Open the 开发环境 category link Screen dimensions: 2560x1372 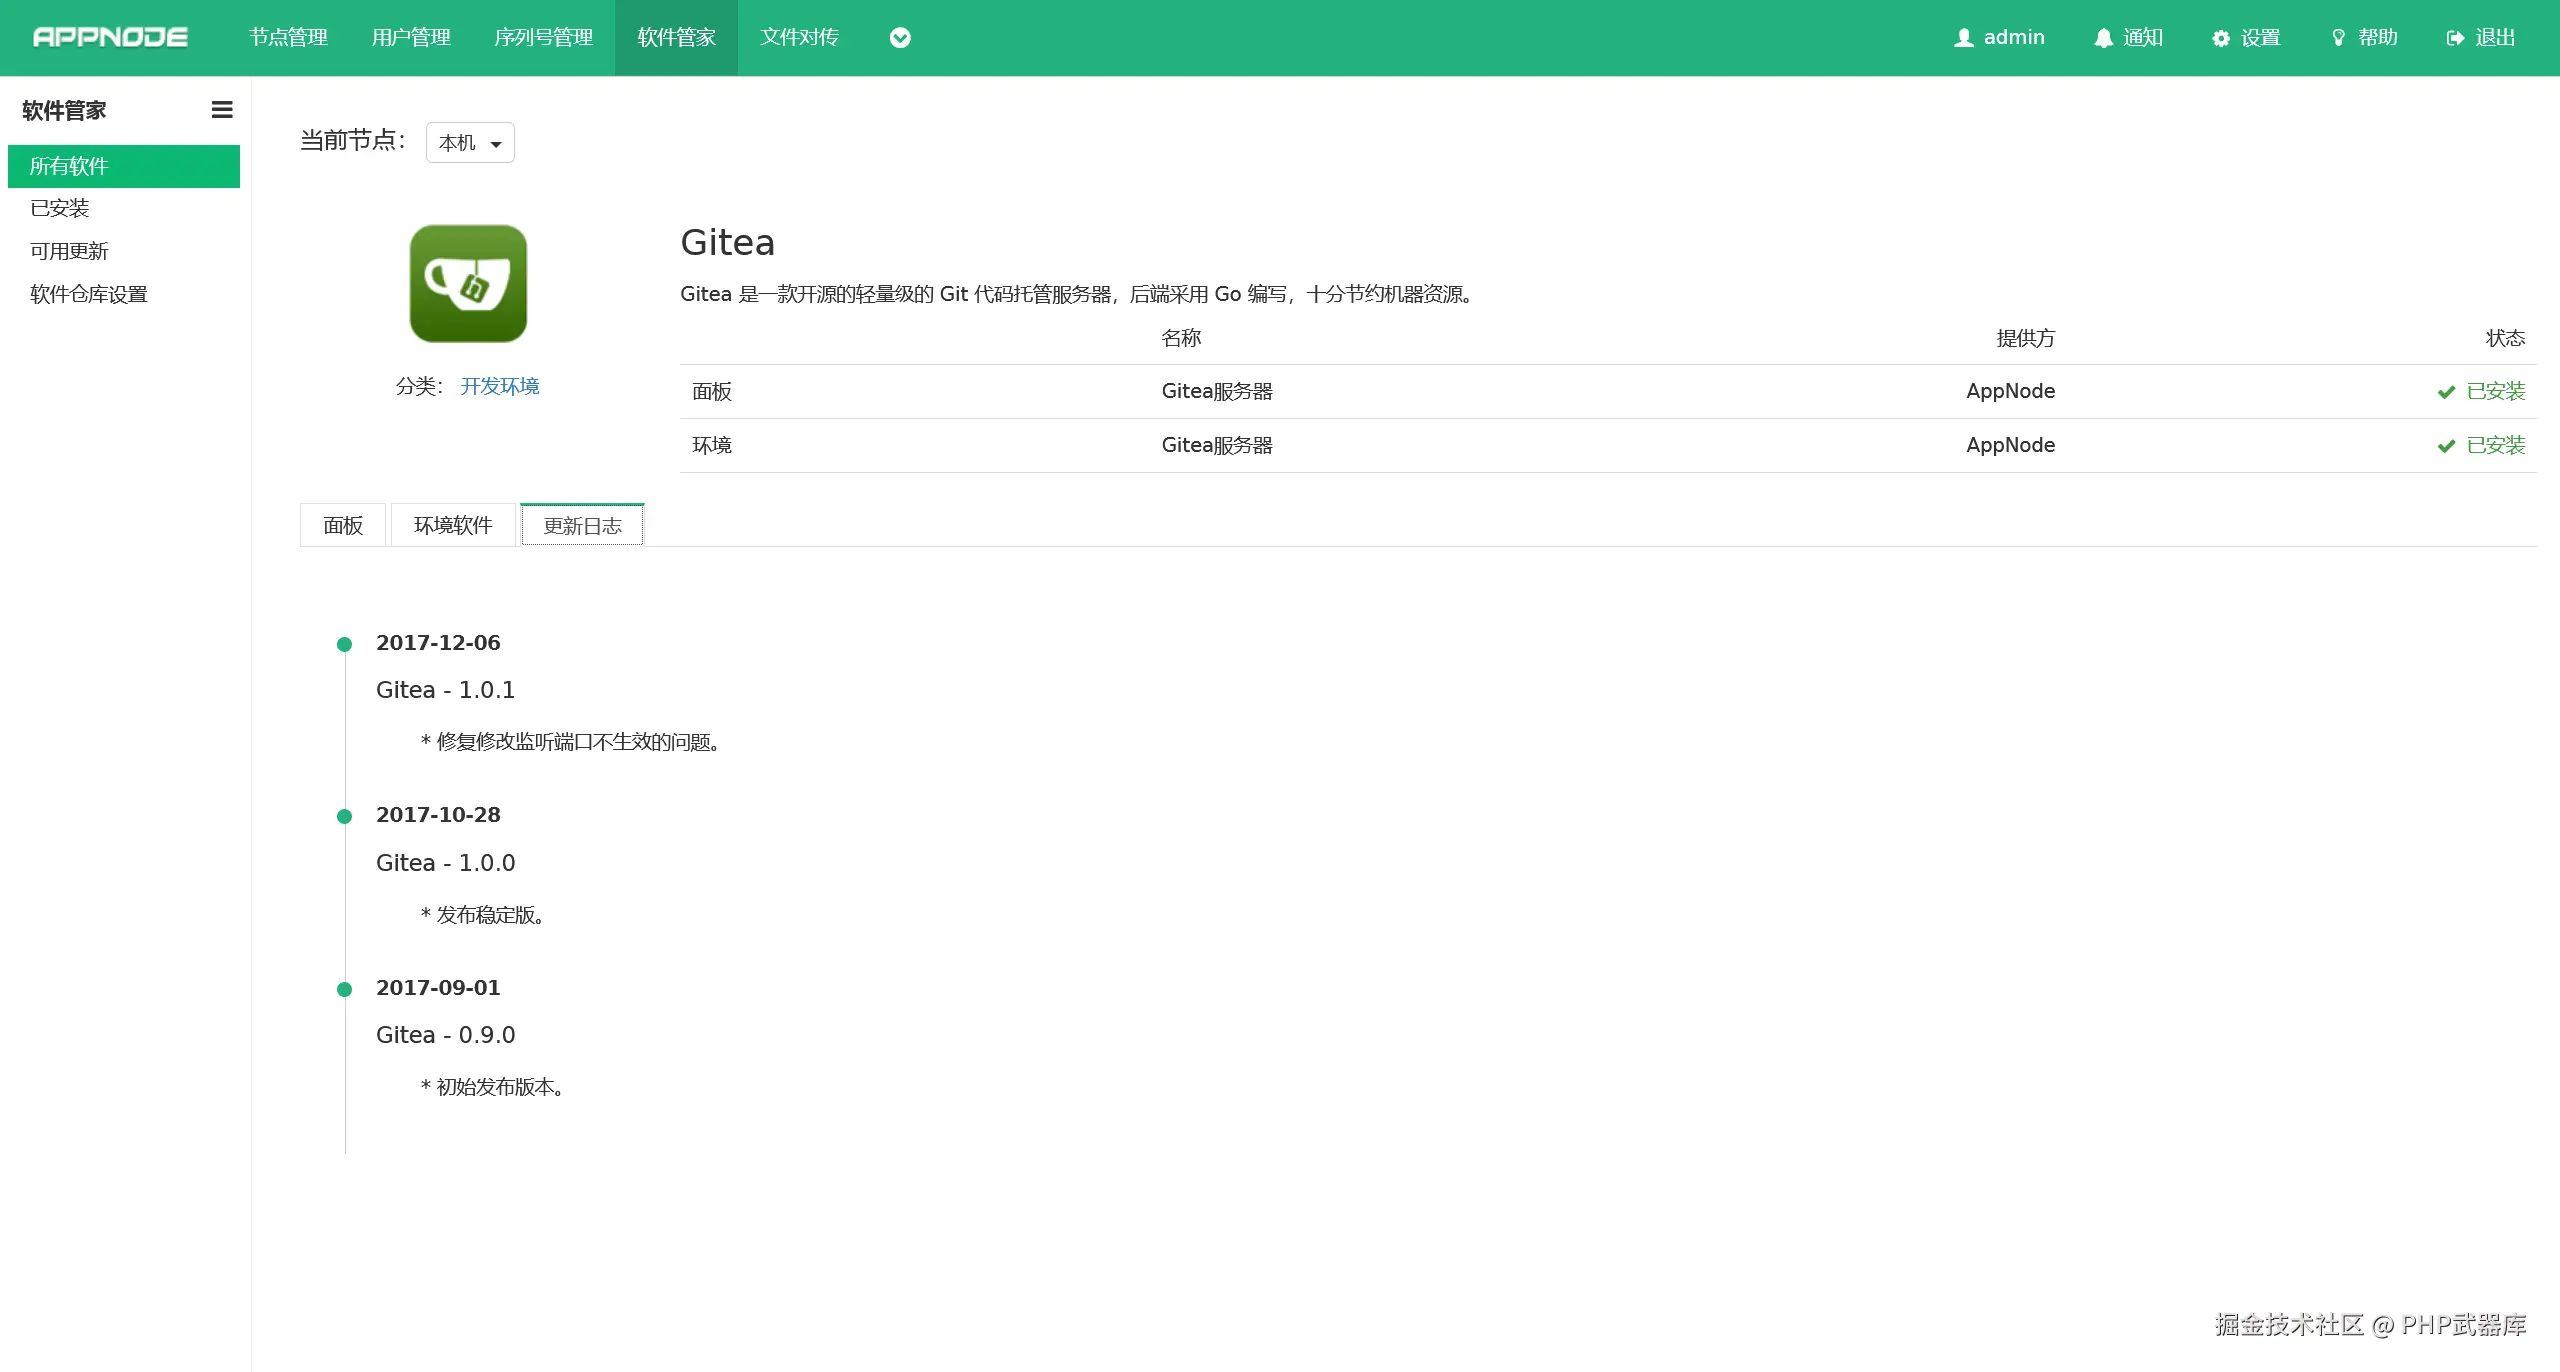tap(499, 386)
